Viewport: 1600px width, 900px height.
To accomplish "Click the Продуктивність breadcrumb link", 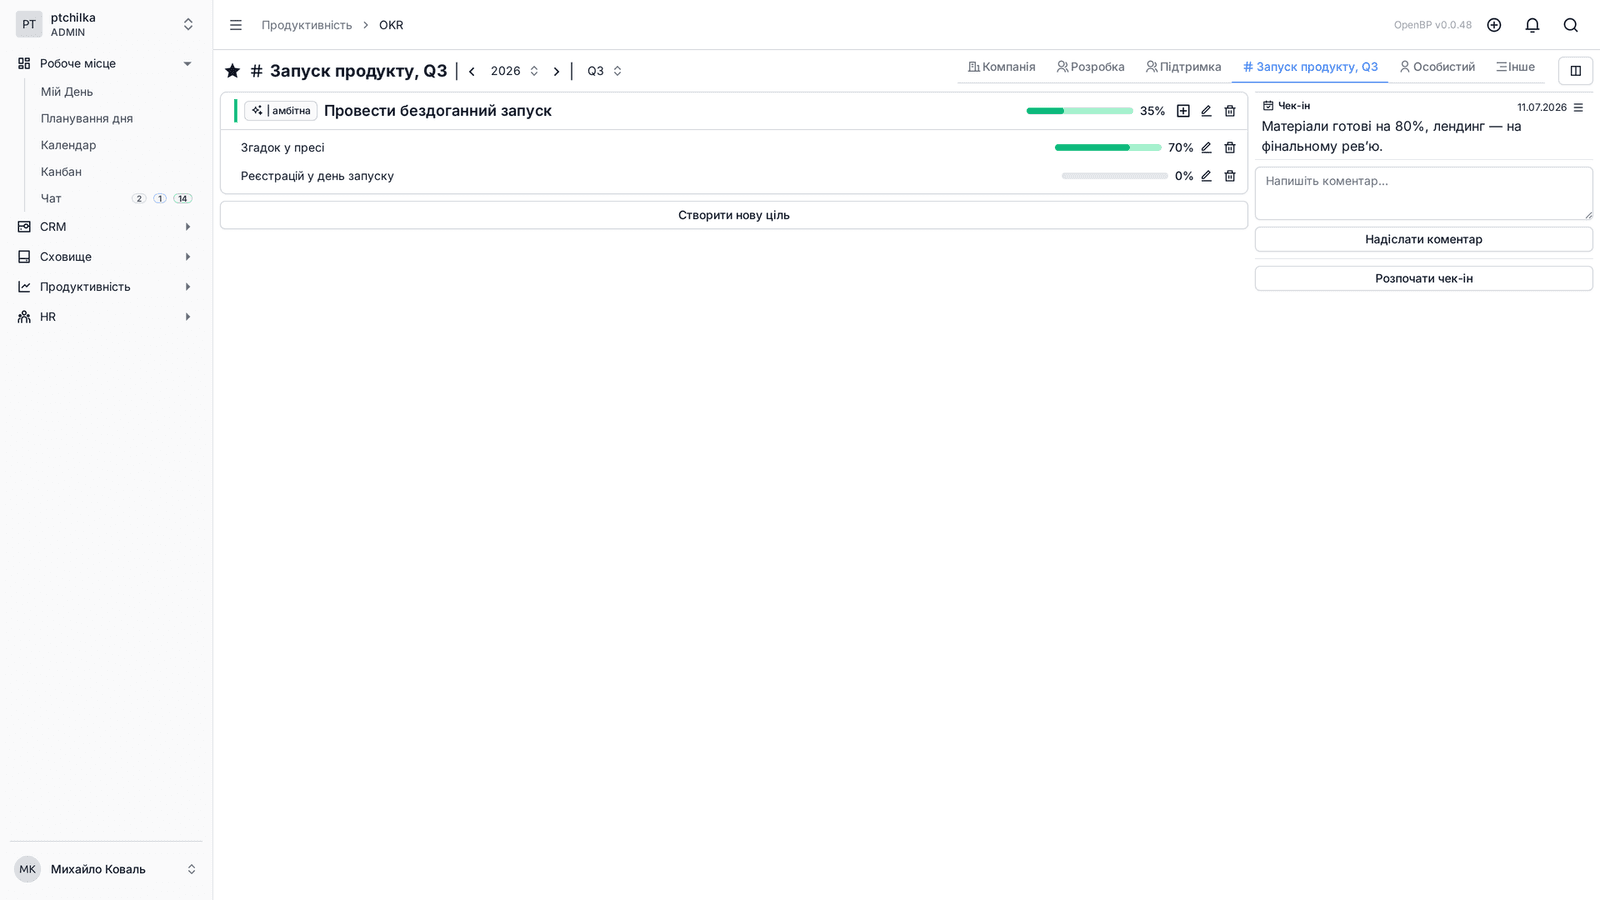I will 306,25.
